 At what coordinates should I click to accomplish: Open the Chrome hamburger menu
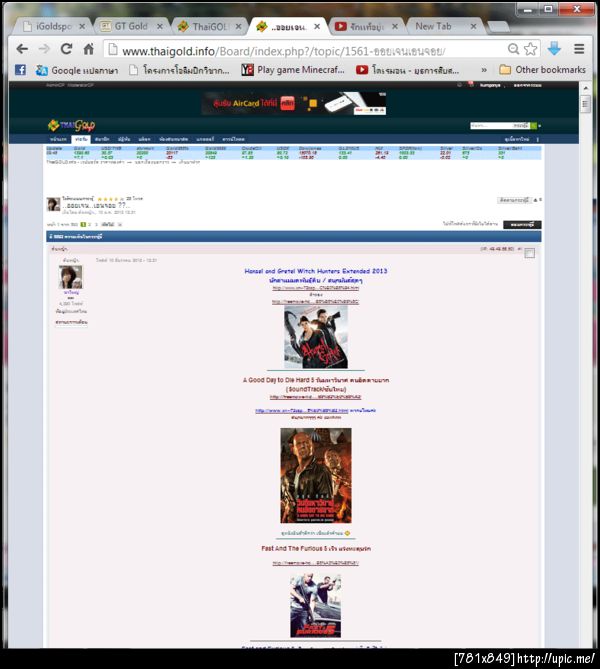(579, 49)
